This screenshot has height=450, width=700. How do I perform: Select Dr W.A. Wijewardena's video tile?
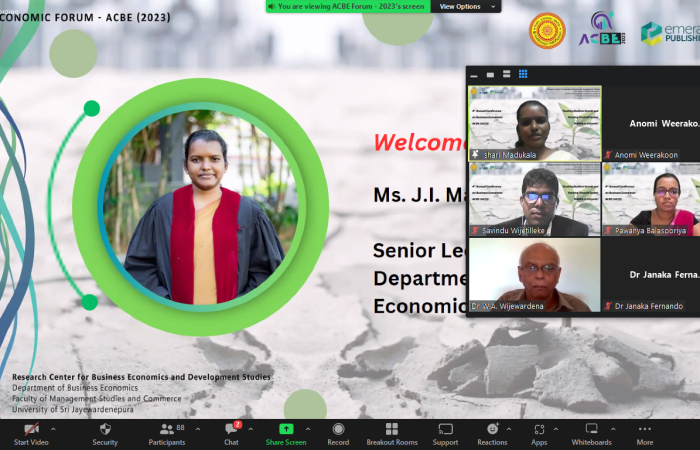(534, 275)
